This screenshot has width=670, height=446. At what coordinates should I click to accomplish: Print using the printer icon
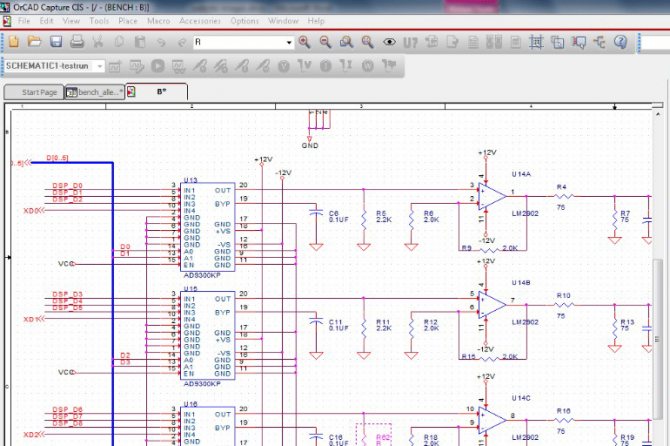(x=77, y=42)
